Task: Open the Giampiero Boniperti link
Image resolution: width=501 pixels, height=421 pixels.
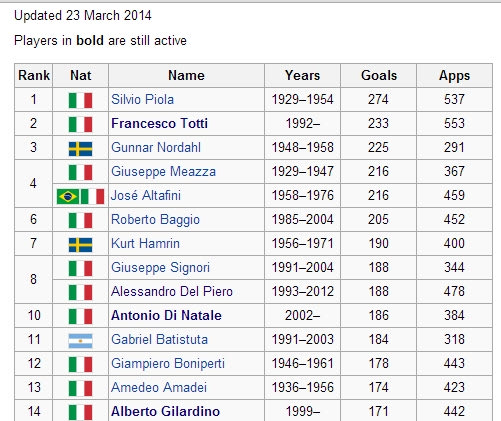Action: pyautogui.click(x=168, y=364)
